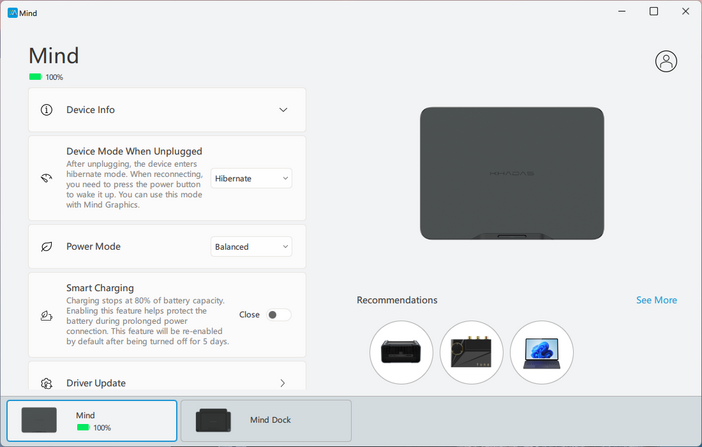Click the Power Mode leaf icon
This screenshot has width=702, height=447.
pyautogui.click(x=47, y=247)
